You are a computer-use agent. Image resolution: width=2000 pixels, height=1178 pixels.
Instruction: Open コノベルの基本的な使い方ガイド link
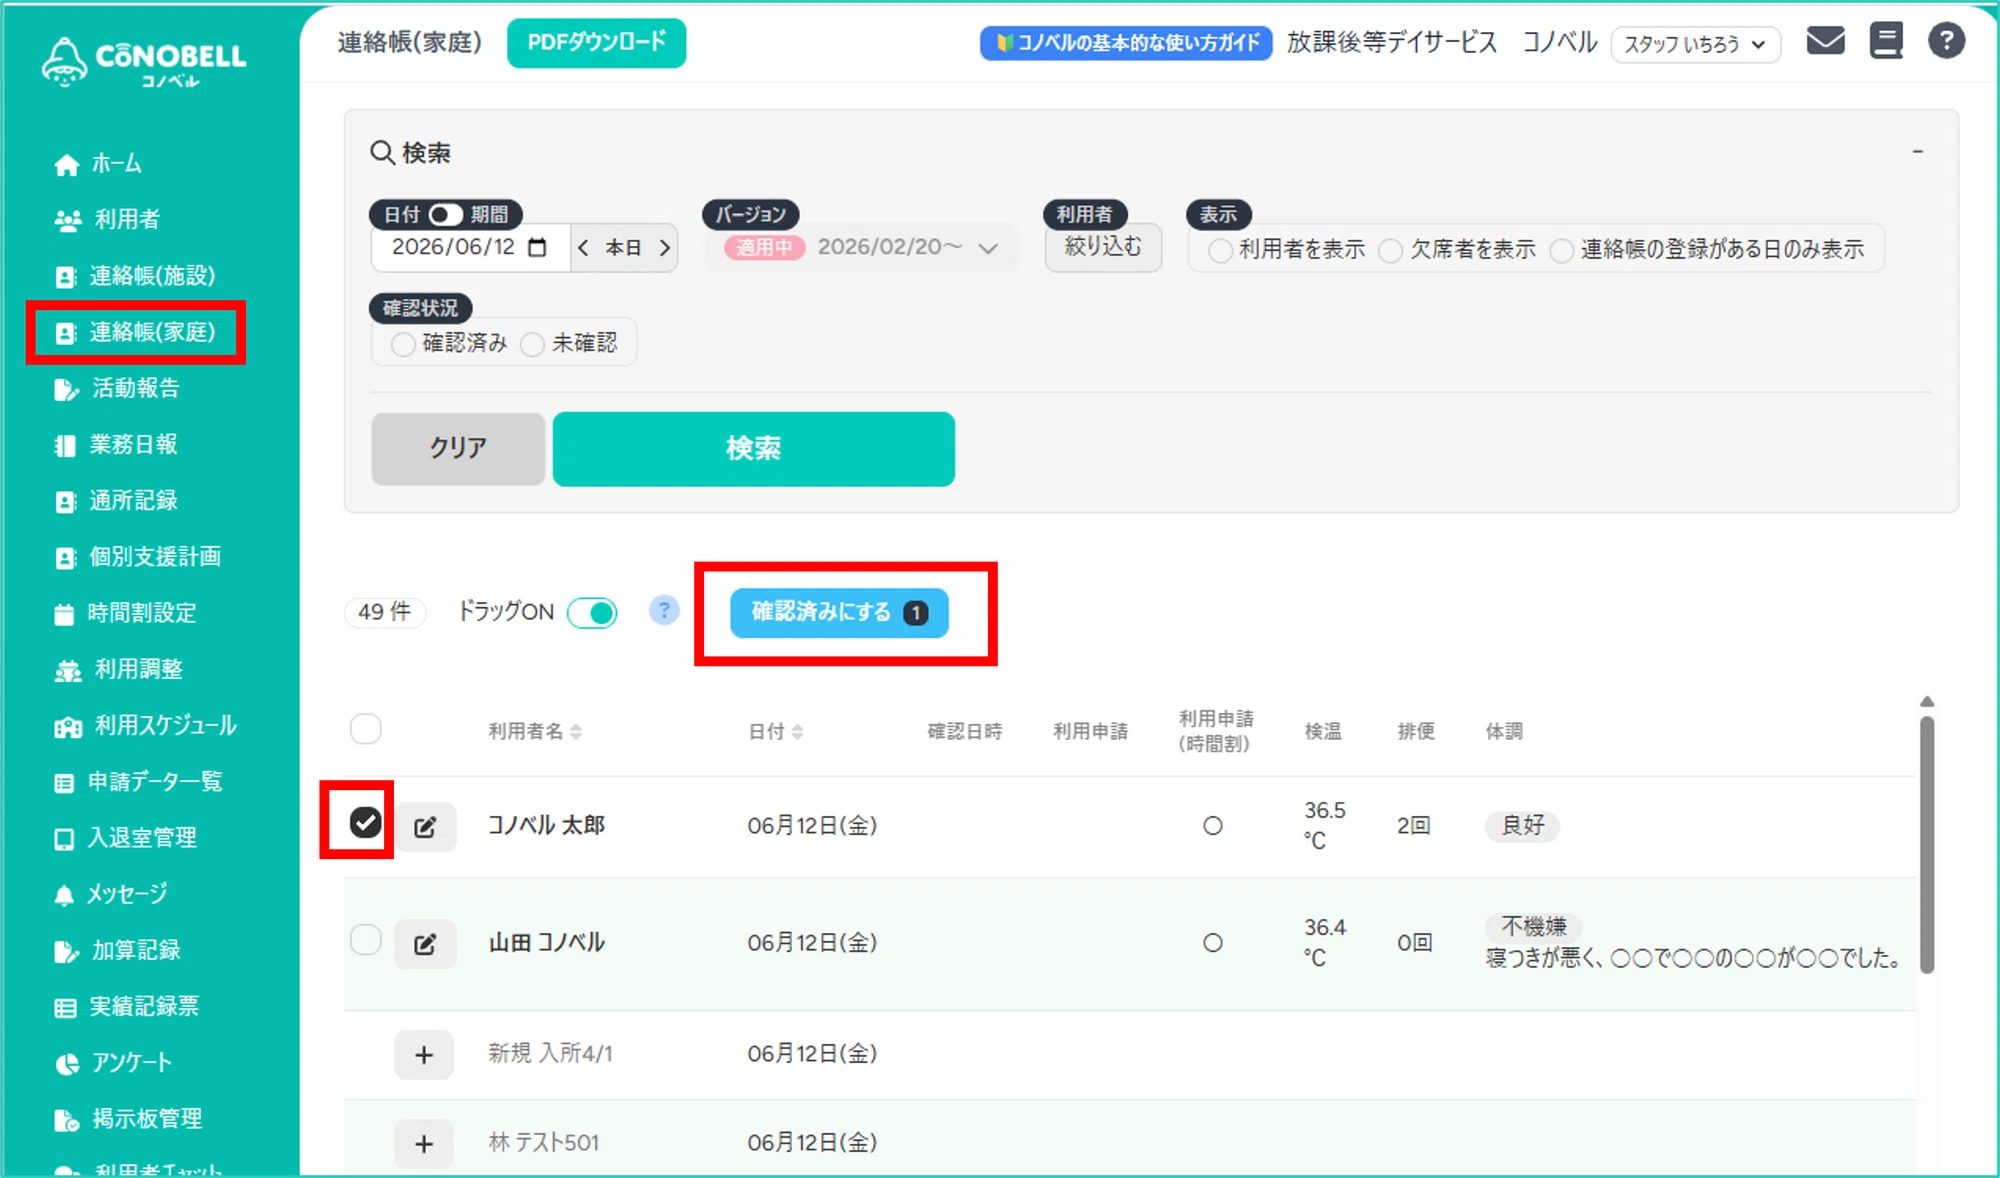(1126, 43)
